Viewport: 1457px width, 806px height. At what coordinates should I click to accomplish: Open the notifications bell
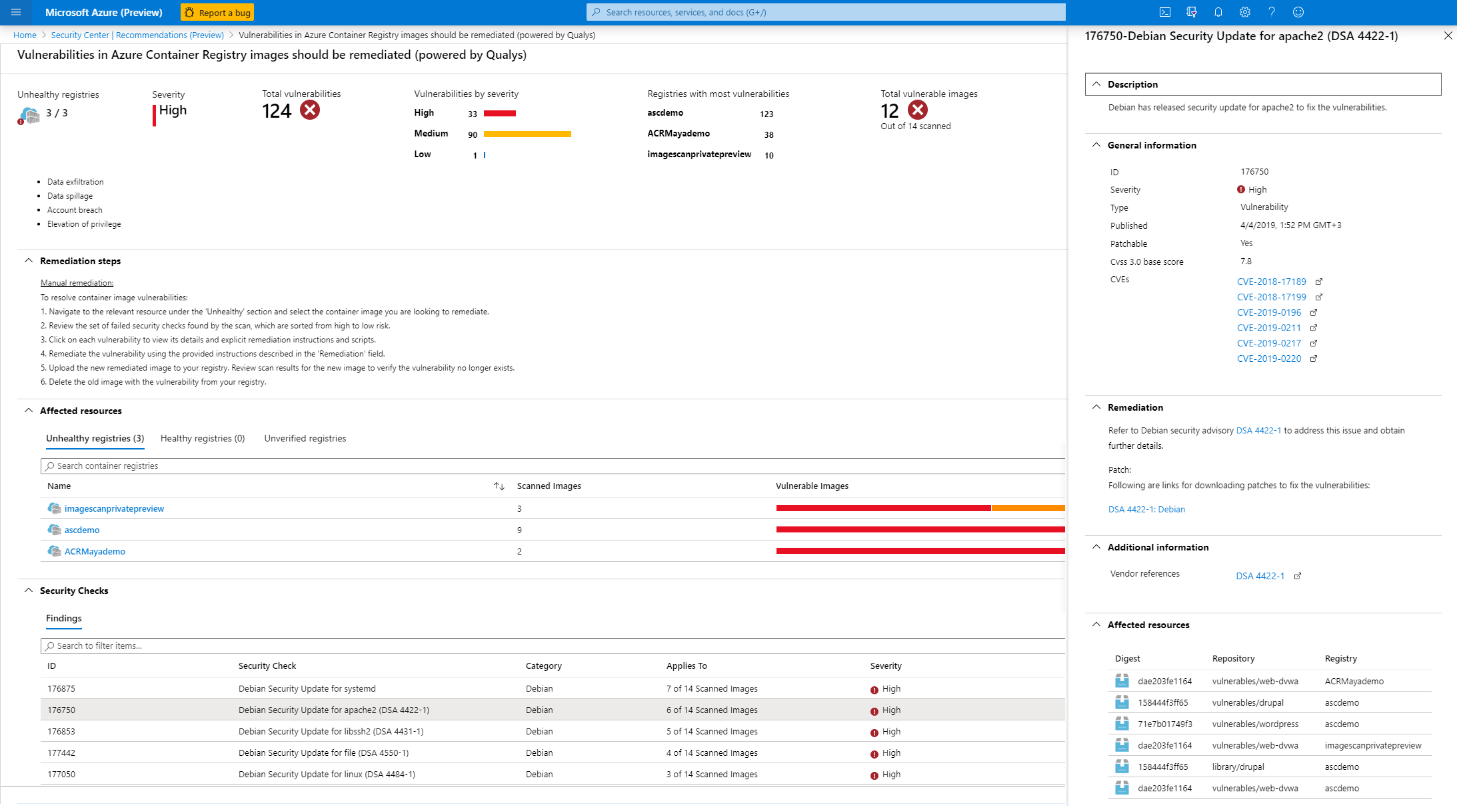click(x=1218, y=12)
